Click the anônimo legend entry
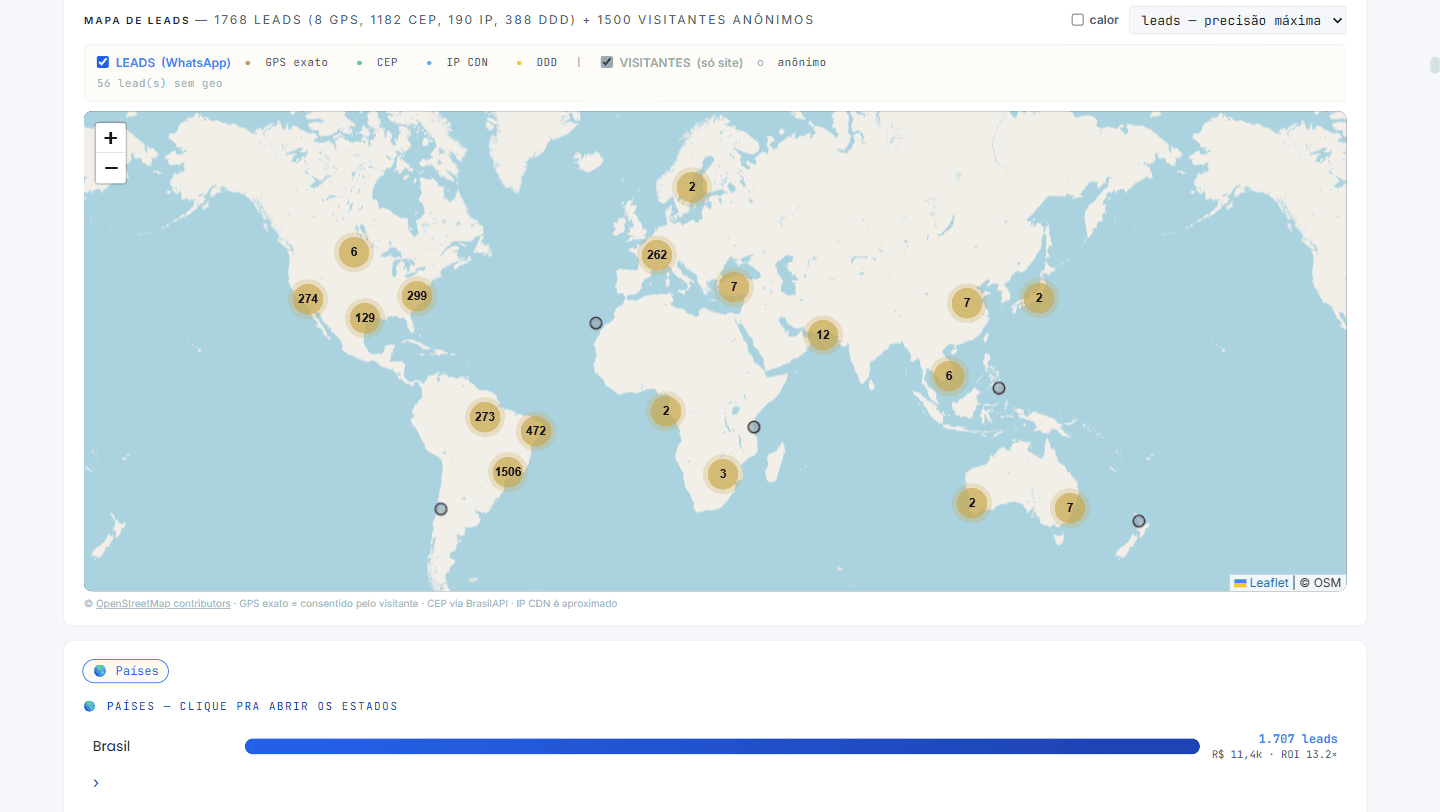The width and height of the screenshot is (1440, 812). point(792,62)
